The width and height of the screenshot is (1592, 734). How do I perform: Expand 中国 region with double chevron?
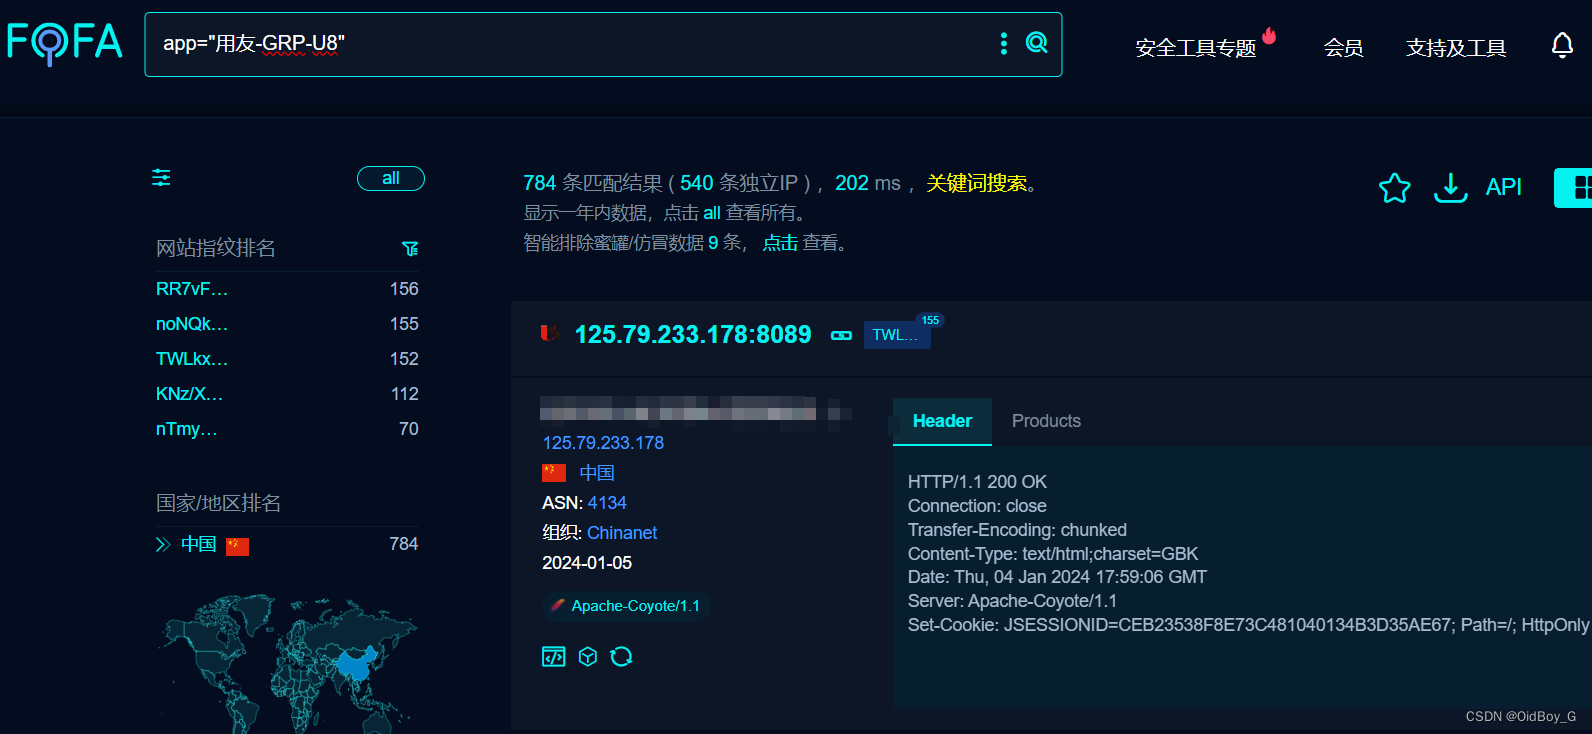(x=163, y=544)
